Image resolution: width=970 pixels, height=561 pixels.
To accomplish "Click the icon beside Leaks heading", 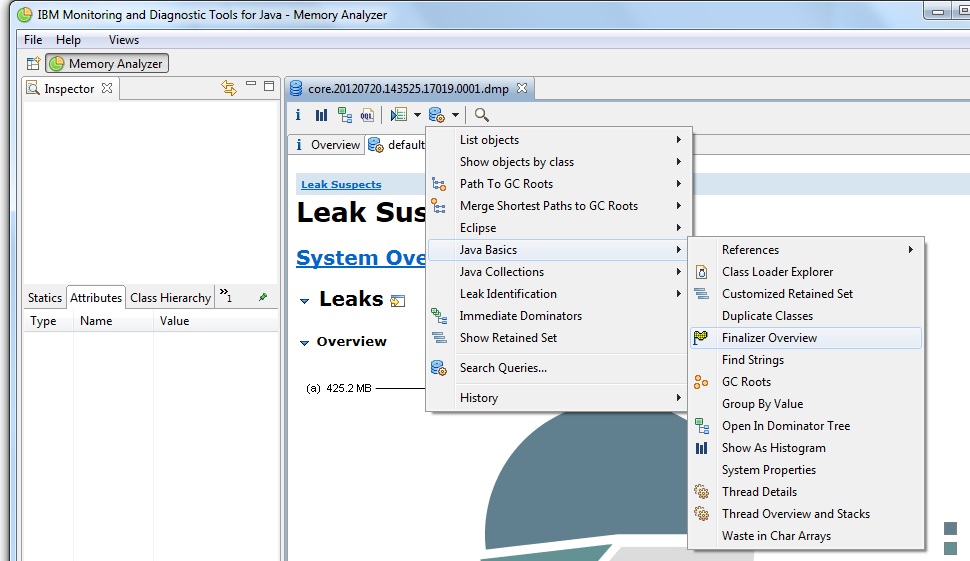I will pos(398,301).
